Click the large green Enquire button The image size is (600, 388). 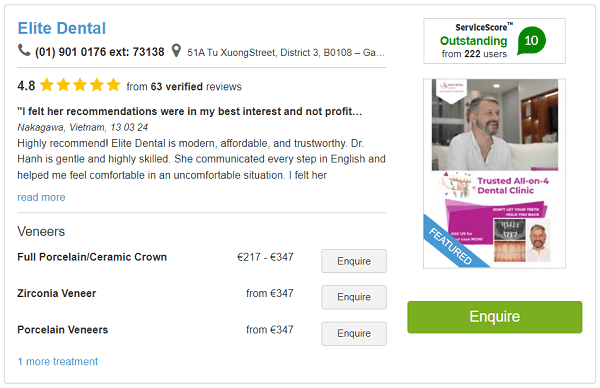(x=494, y=317)
